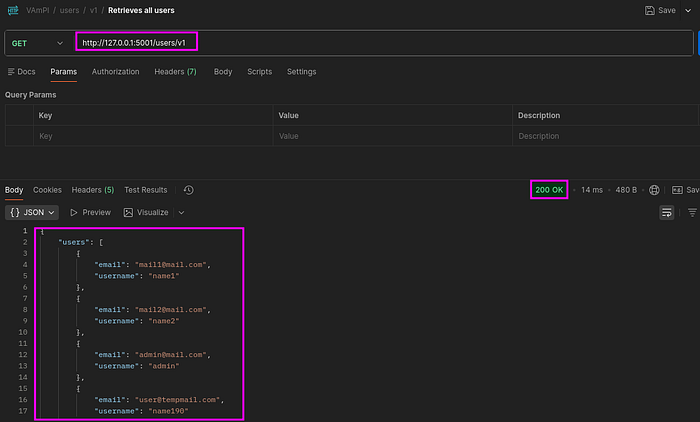Toggle the line wrap icon
The height and width of the screenshot is (422, 700).
[x=667, y=213]
